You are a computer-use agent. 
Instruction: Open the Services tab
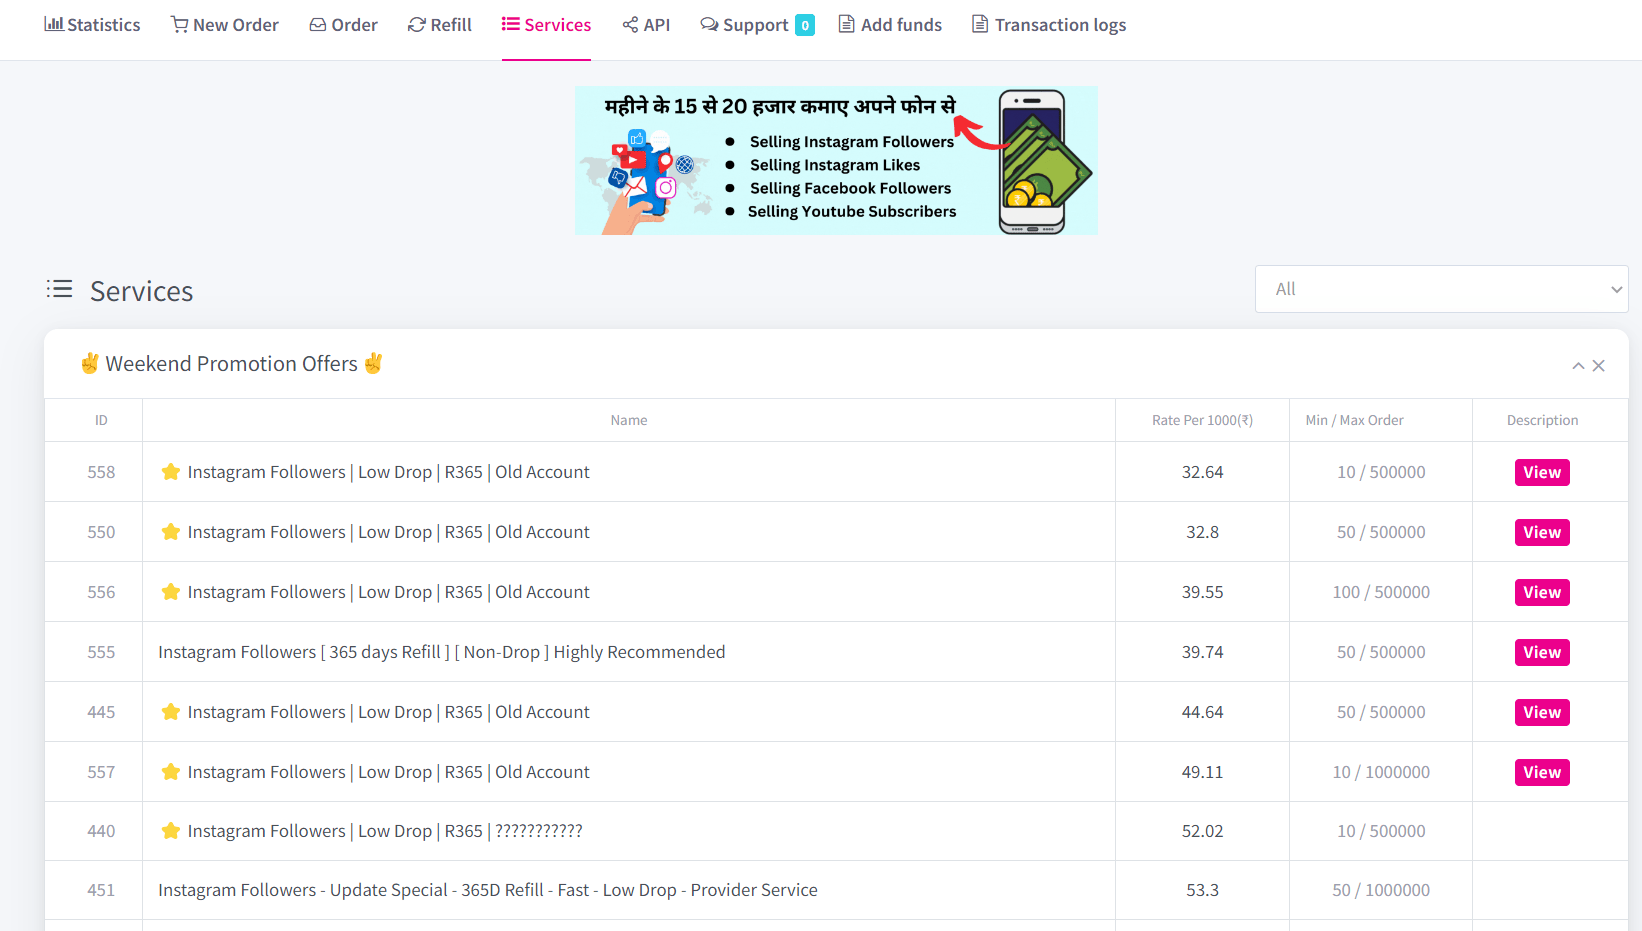(546, 25)
